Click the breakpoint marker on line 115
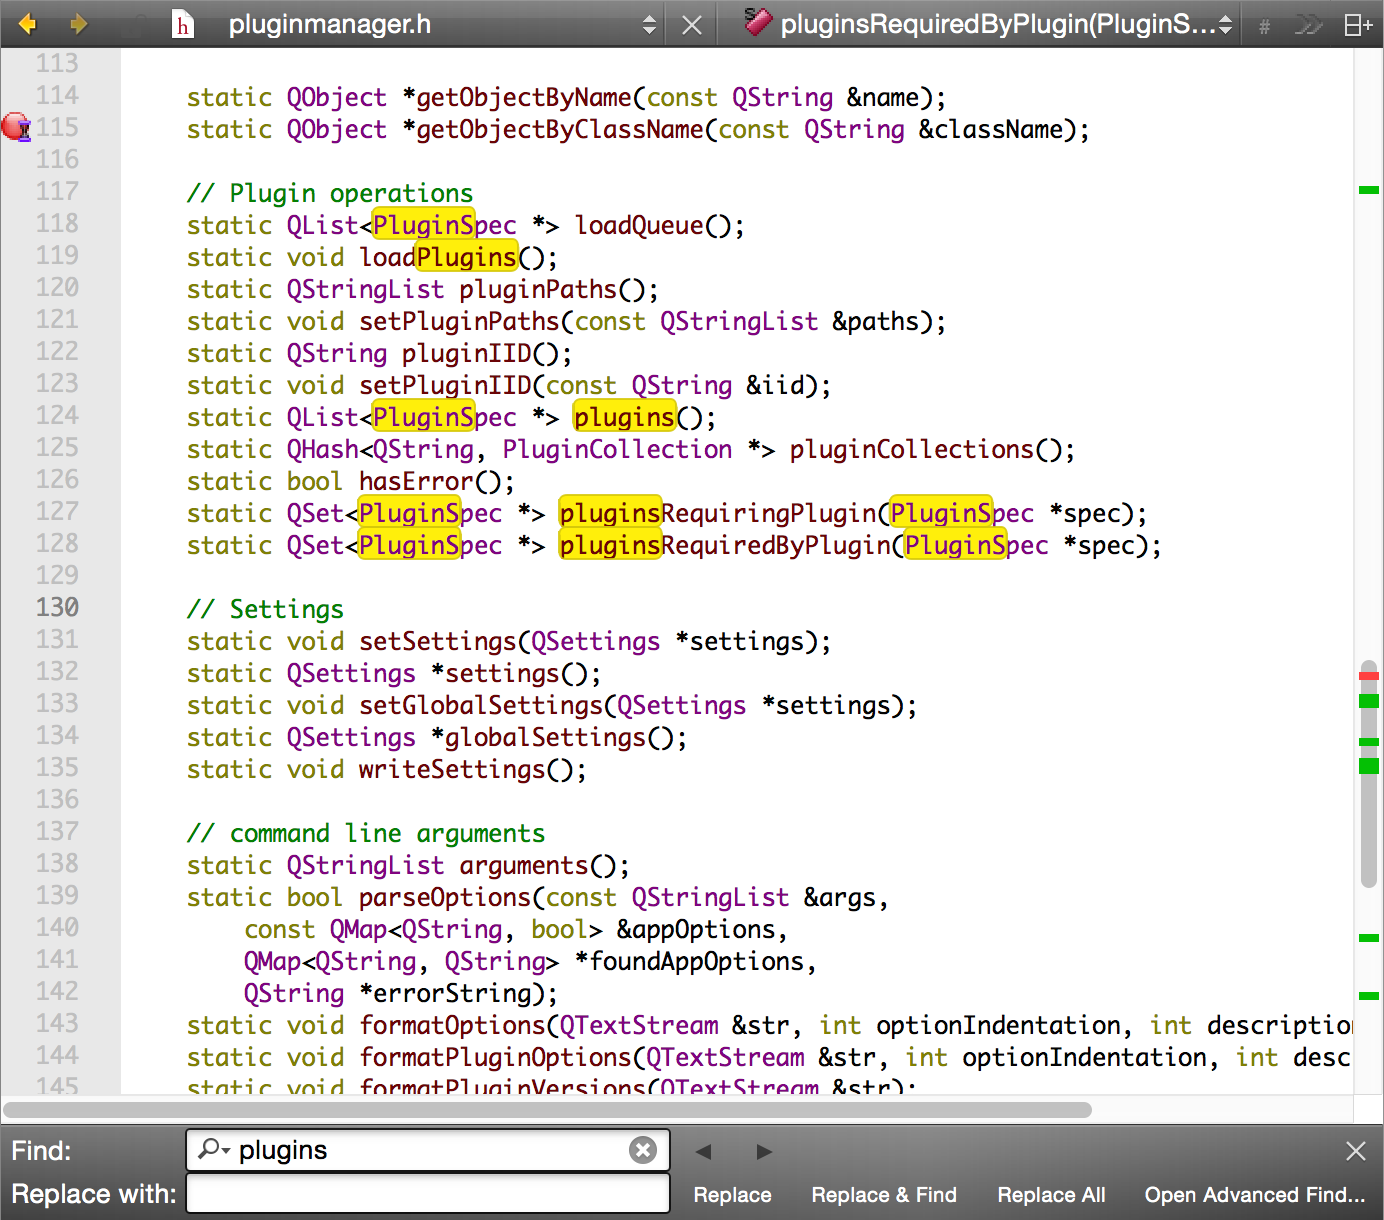Screen dimensions: 1384x1220 [16, 127]
